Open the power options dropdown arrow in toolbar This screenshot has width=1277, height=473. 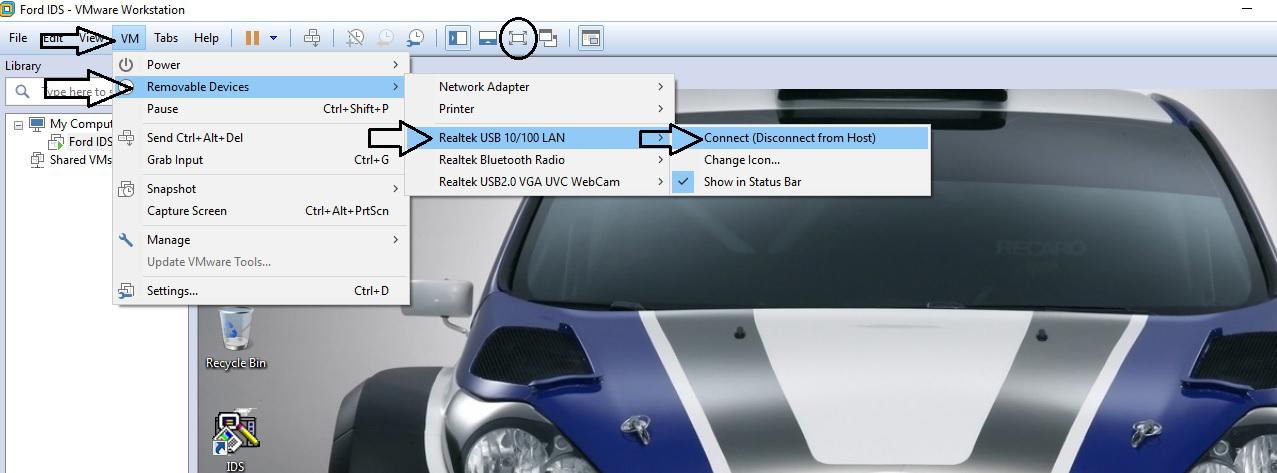click(x=273, y=38)
